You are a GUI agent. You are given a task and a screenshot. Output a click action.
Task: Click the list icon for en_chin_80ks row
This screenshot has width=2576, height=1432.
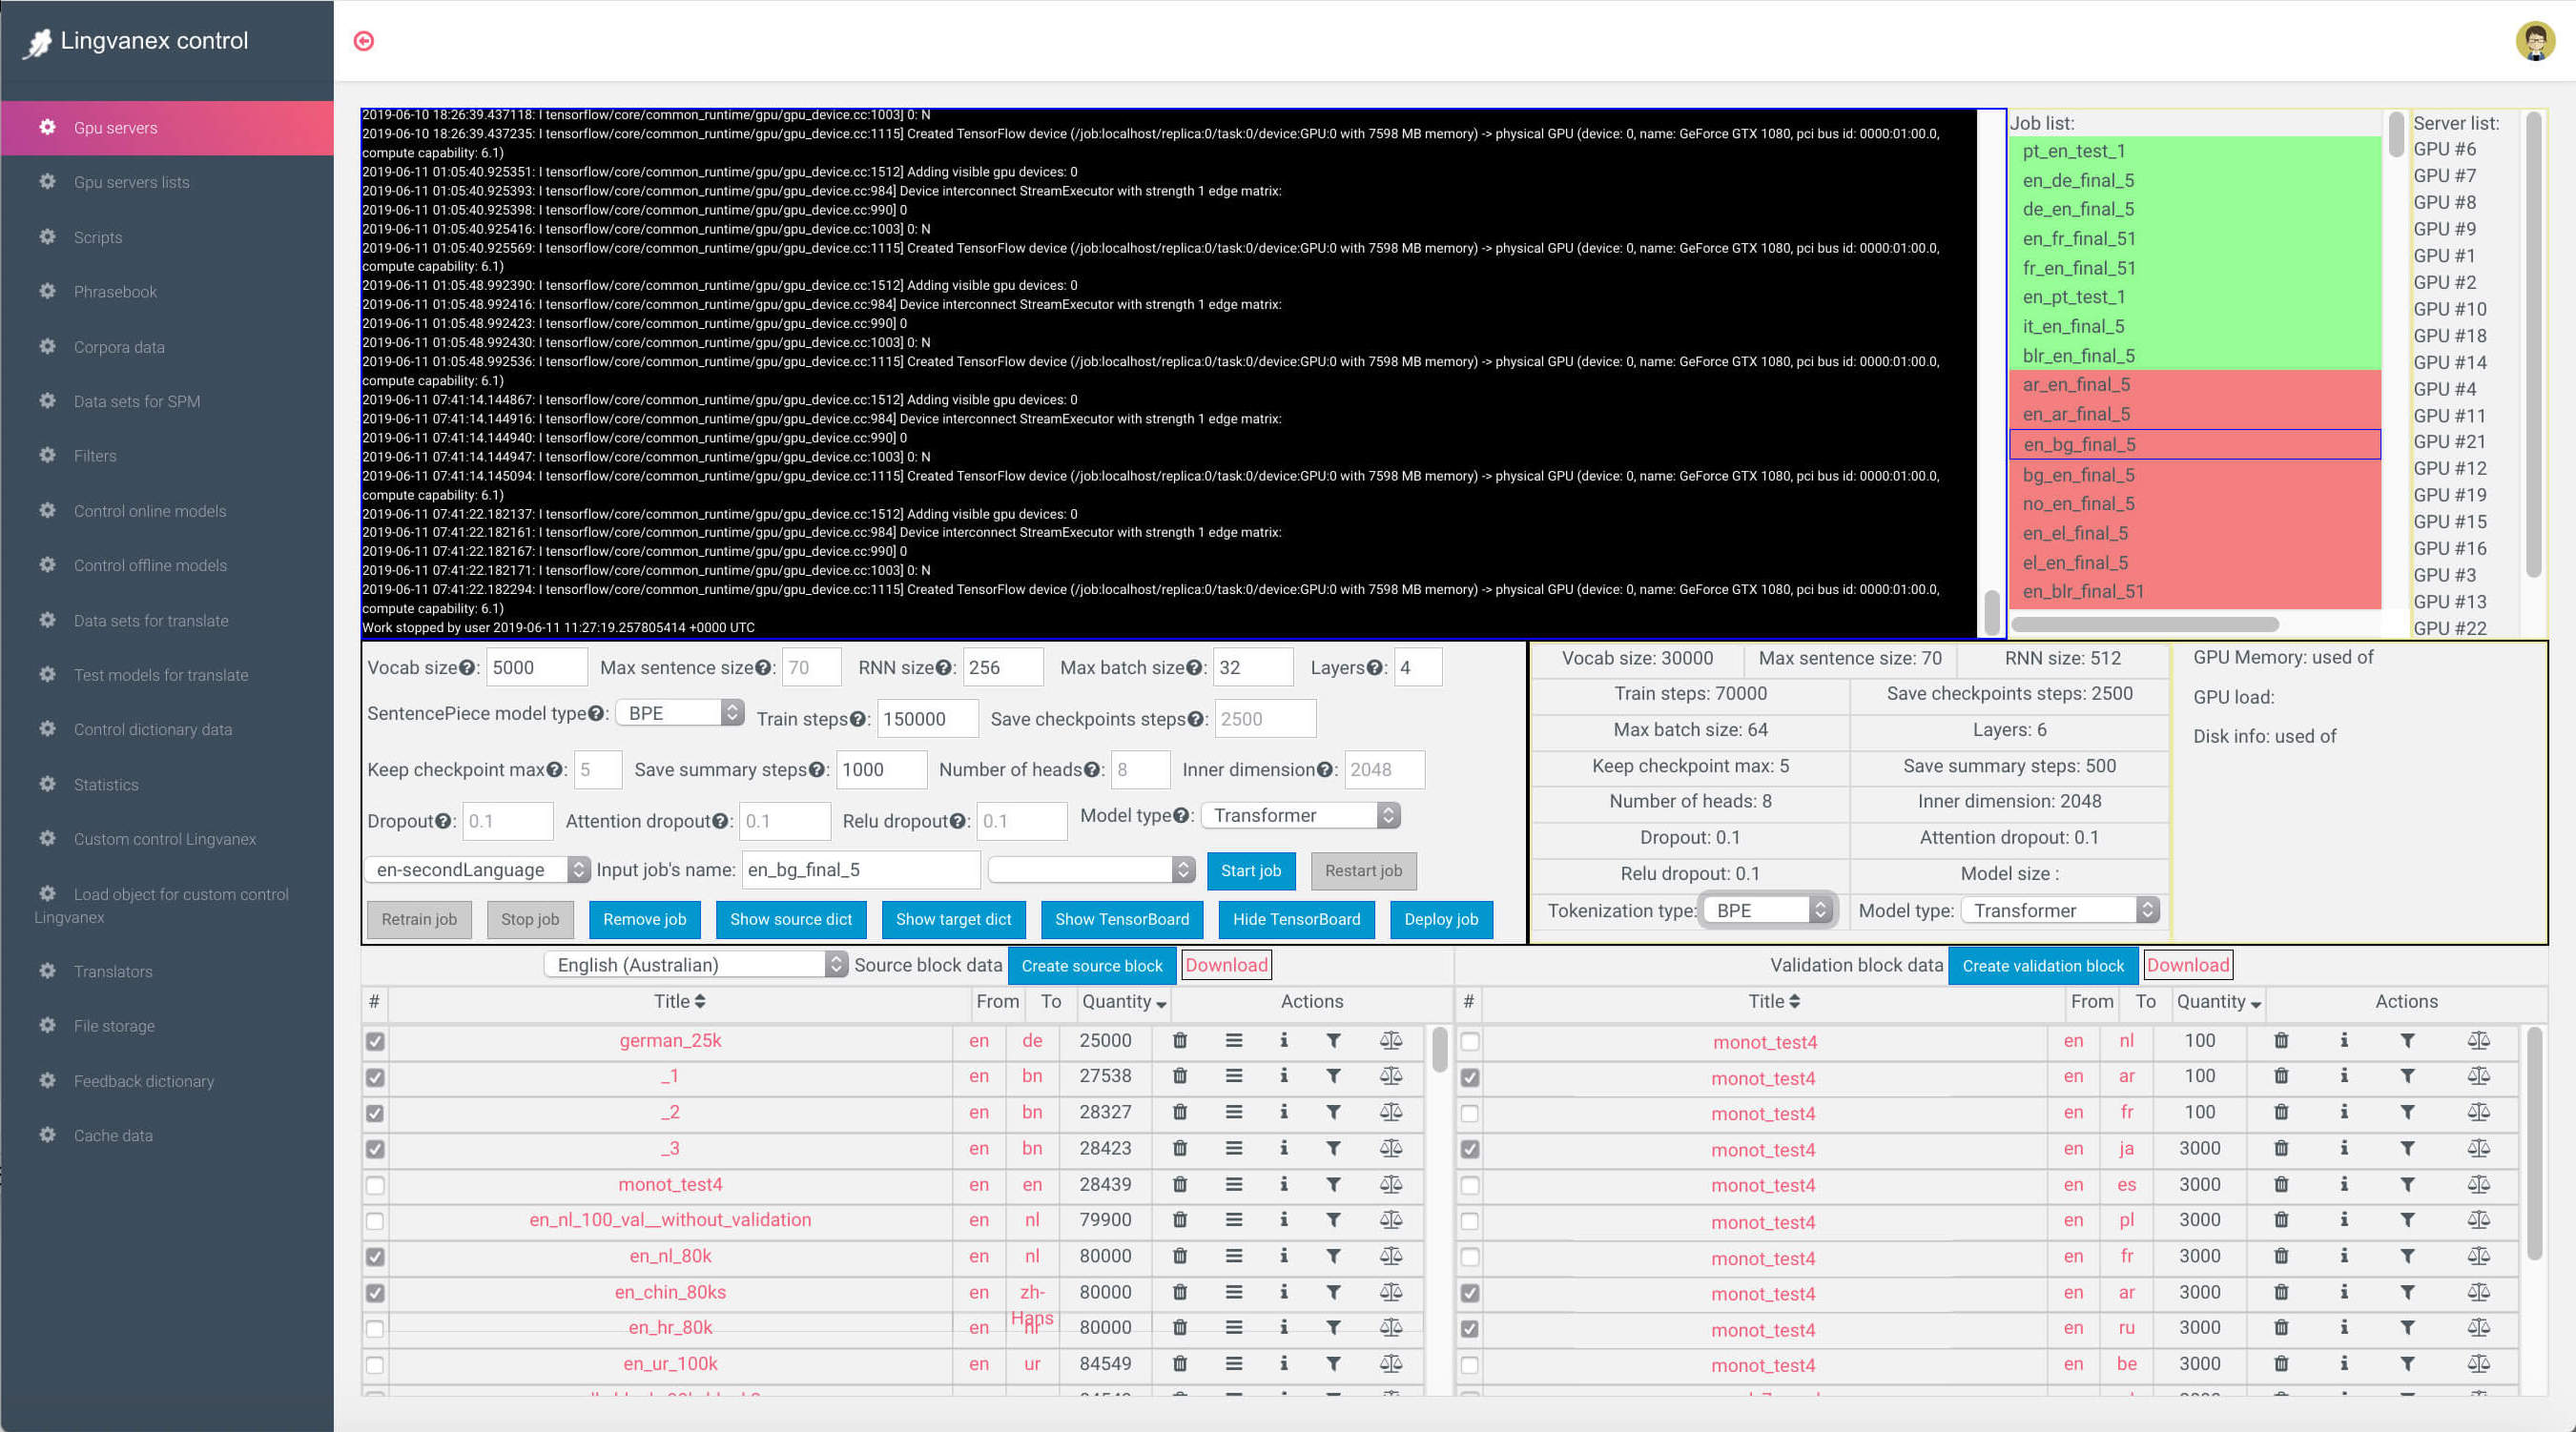point(1234,1292)
